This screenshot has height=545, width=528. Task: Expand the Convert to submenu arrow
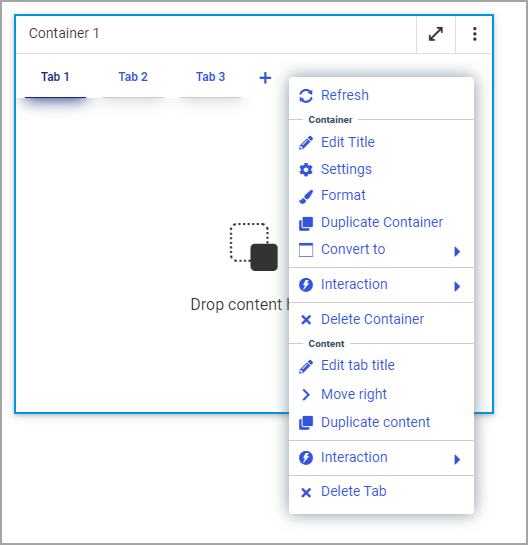click(457, 251)
